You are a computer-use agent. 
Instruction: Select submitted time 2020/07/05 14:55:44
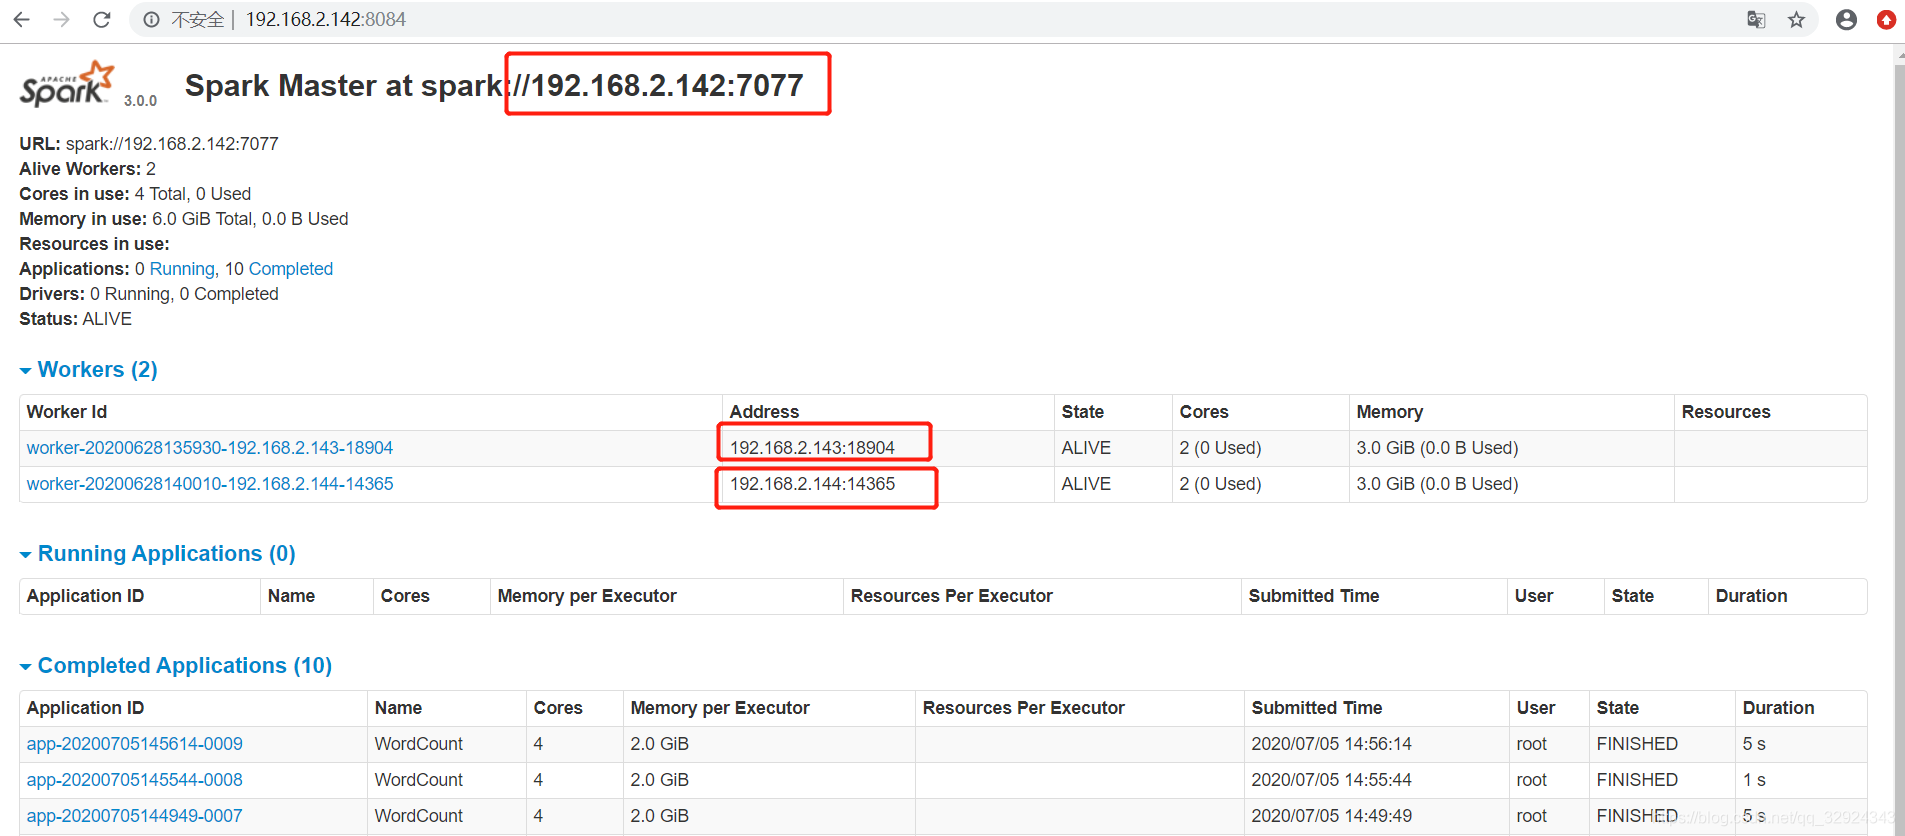pyautogui.click(x=1332, y=780)
